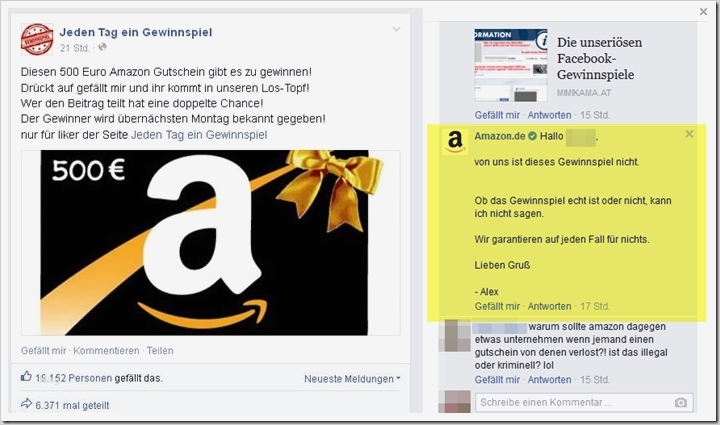Hide the highlighted Amazon.de comment
Image resolution: width=720 pixels, height=425 pixels.
(x=689, y=134)
